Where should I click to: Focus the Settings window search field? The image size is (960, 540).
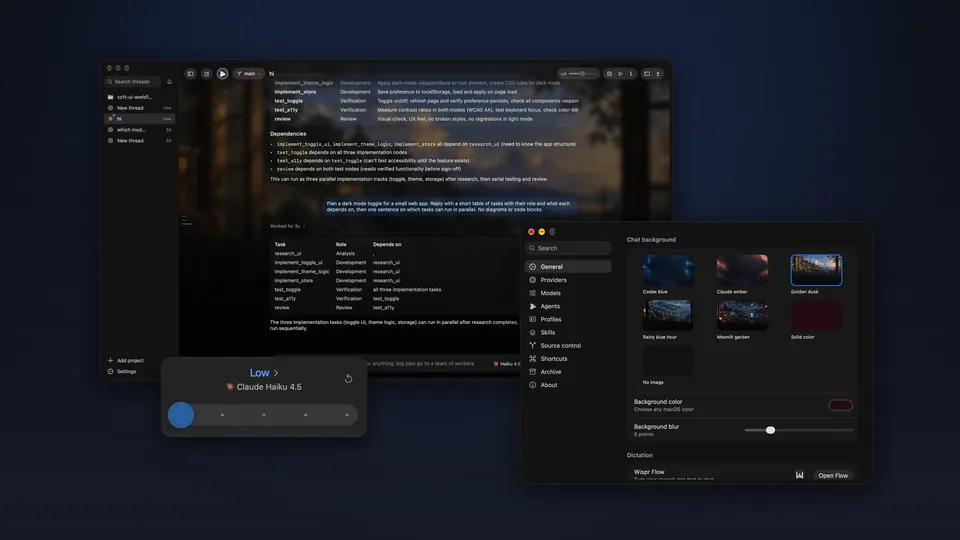tap(568, 248)
